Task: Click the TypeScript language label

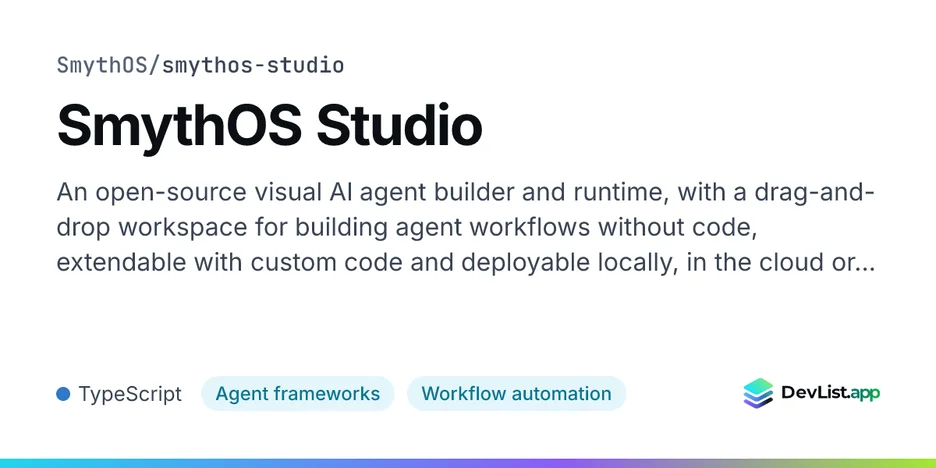Action: tap(130, 394)
